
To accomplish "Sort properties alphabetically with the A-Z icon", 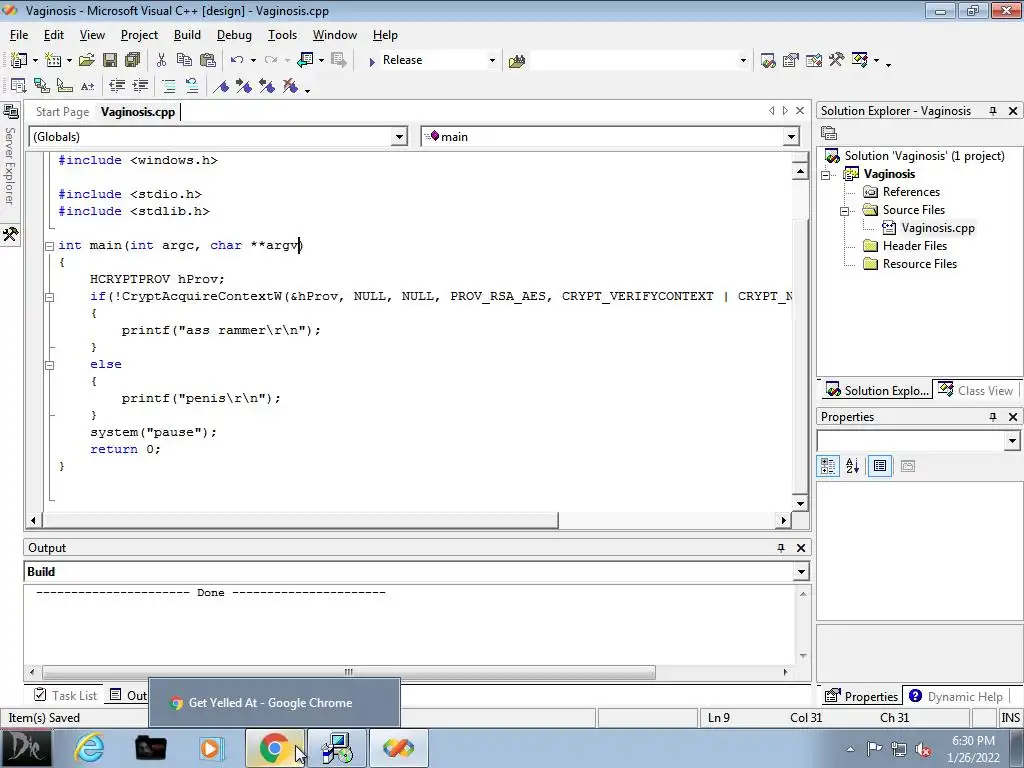I will 853,466.
